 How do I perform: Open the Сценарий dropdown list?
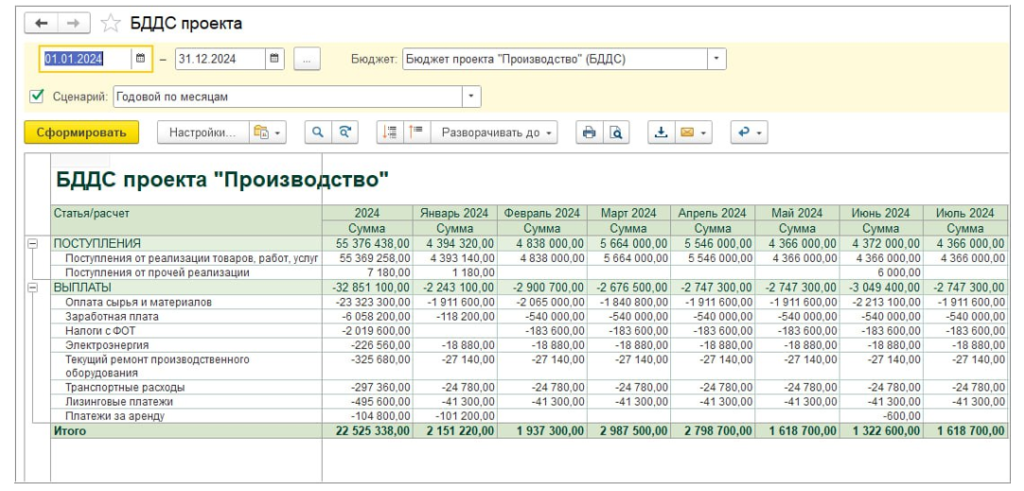pos(471,97)
